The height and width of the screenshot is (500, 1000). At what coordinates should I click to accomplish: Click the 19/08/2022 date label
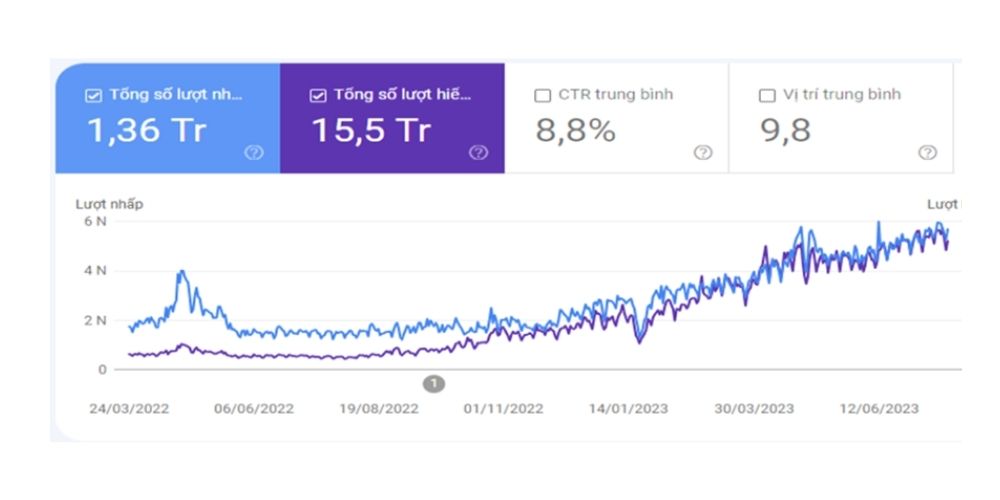pos(379,409)
